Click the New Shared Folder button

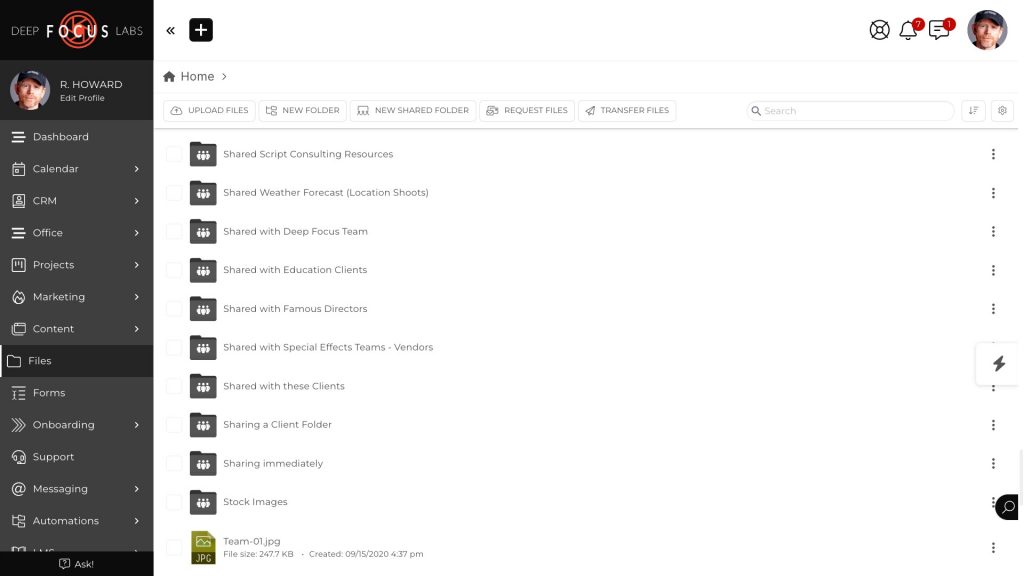[413, 111]
